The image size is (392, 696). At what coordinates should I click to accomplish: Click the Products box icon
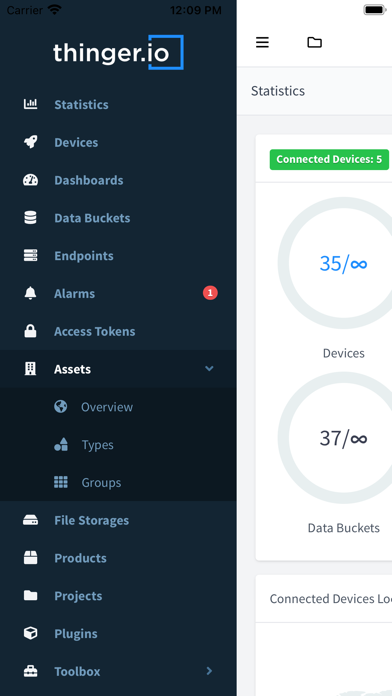[x=30, y=558]
